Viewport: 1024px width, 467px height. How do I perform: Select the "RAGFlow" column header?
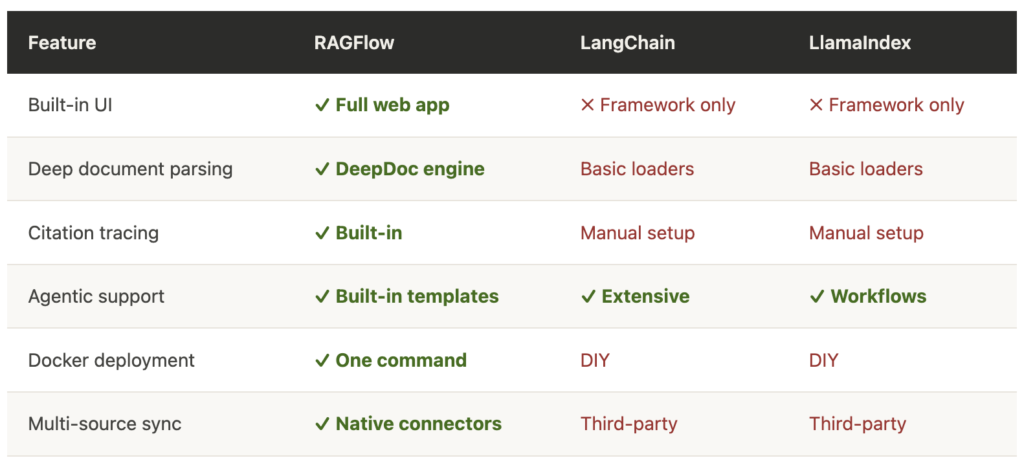tap(353, 43)
